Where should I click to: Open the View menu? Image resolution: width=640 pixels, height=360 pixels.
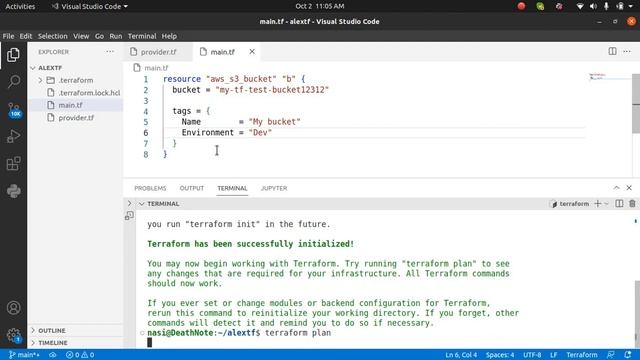[x=81, y=36]
